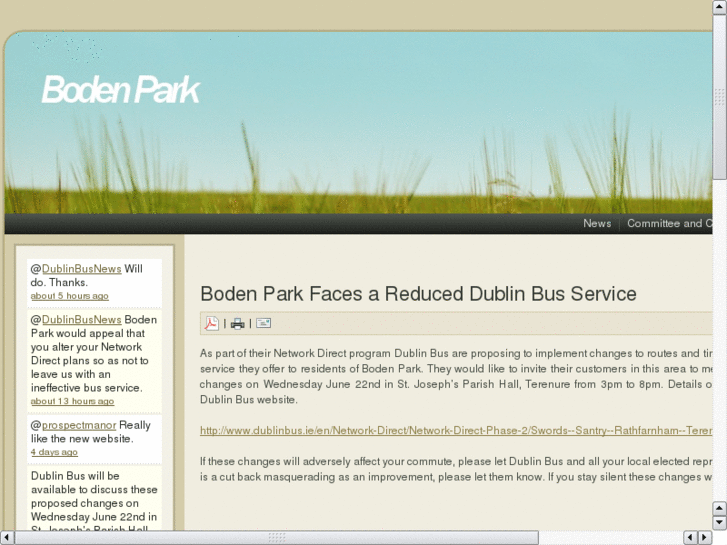Open the 'about 13 hours ago' tweet link
The image size is (727, 545).
(x=72, y=401)
